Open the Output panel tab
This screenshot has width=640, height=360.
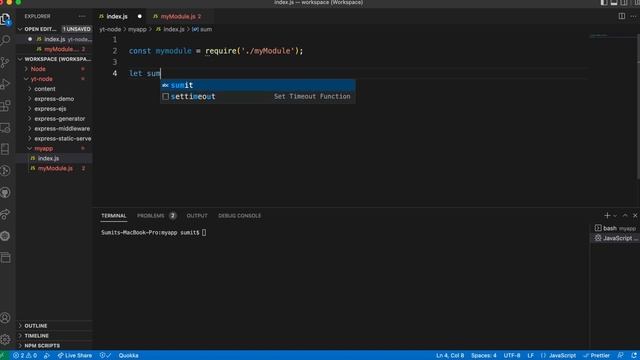coord(197,216)
